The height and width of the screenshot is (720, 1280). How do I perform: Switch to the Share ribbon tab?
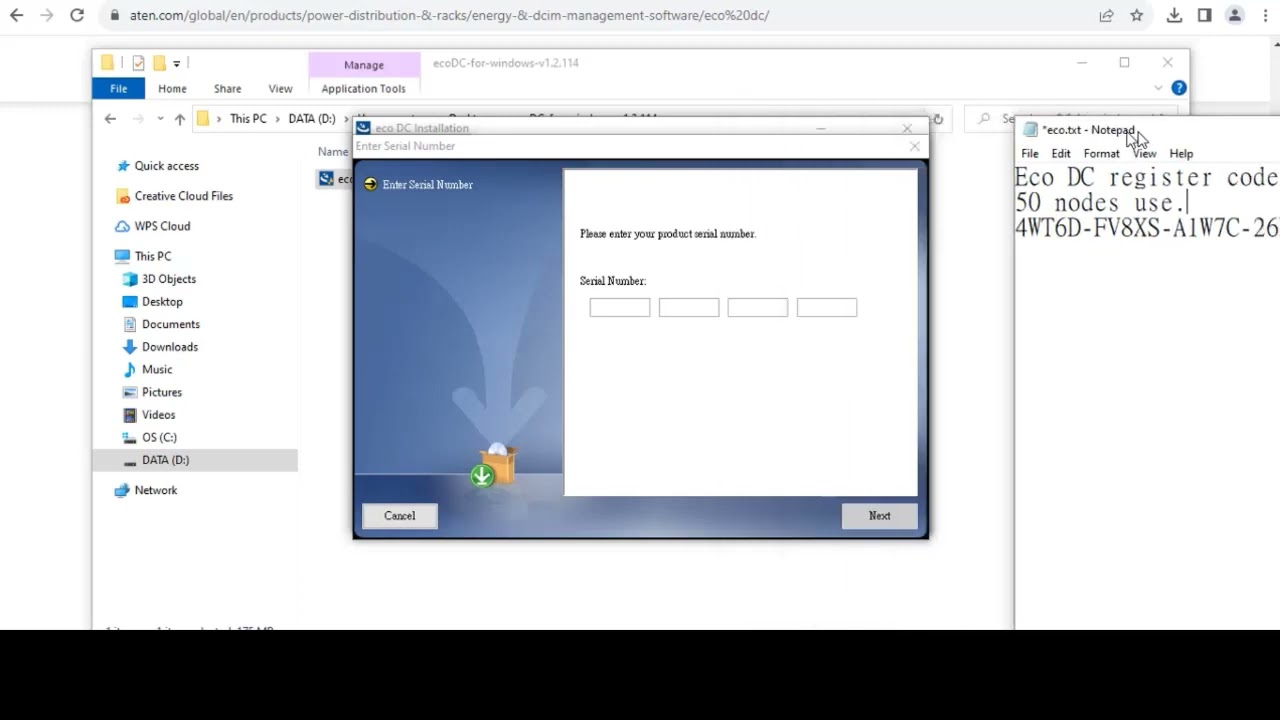coord(227,89)
